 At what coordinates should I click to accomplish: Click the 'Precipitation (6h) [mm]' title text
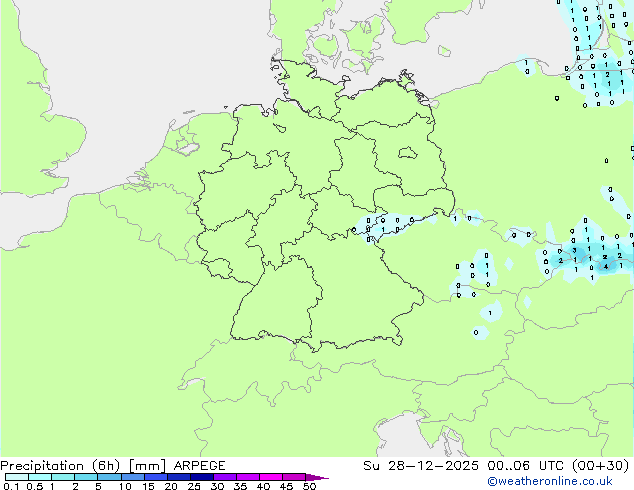point(83,466)
